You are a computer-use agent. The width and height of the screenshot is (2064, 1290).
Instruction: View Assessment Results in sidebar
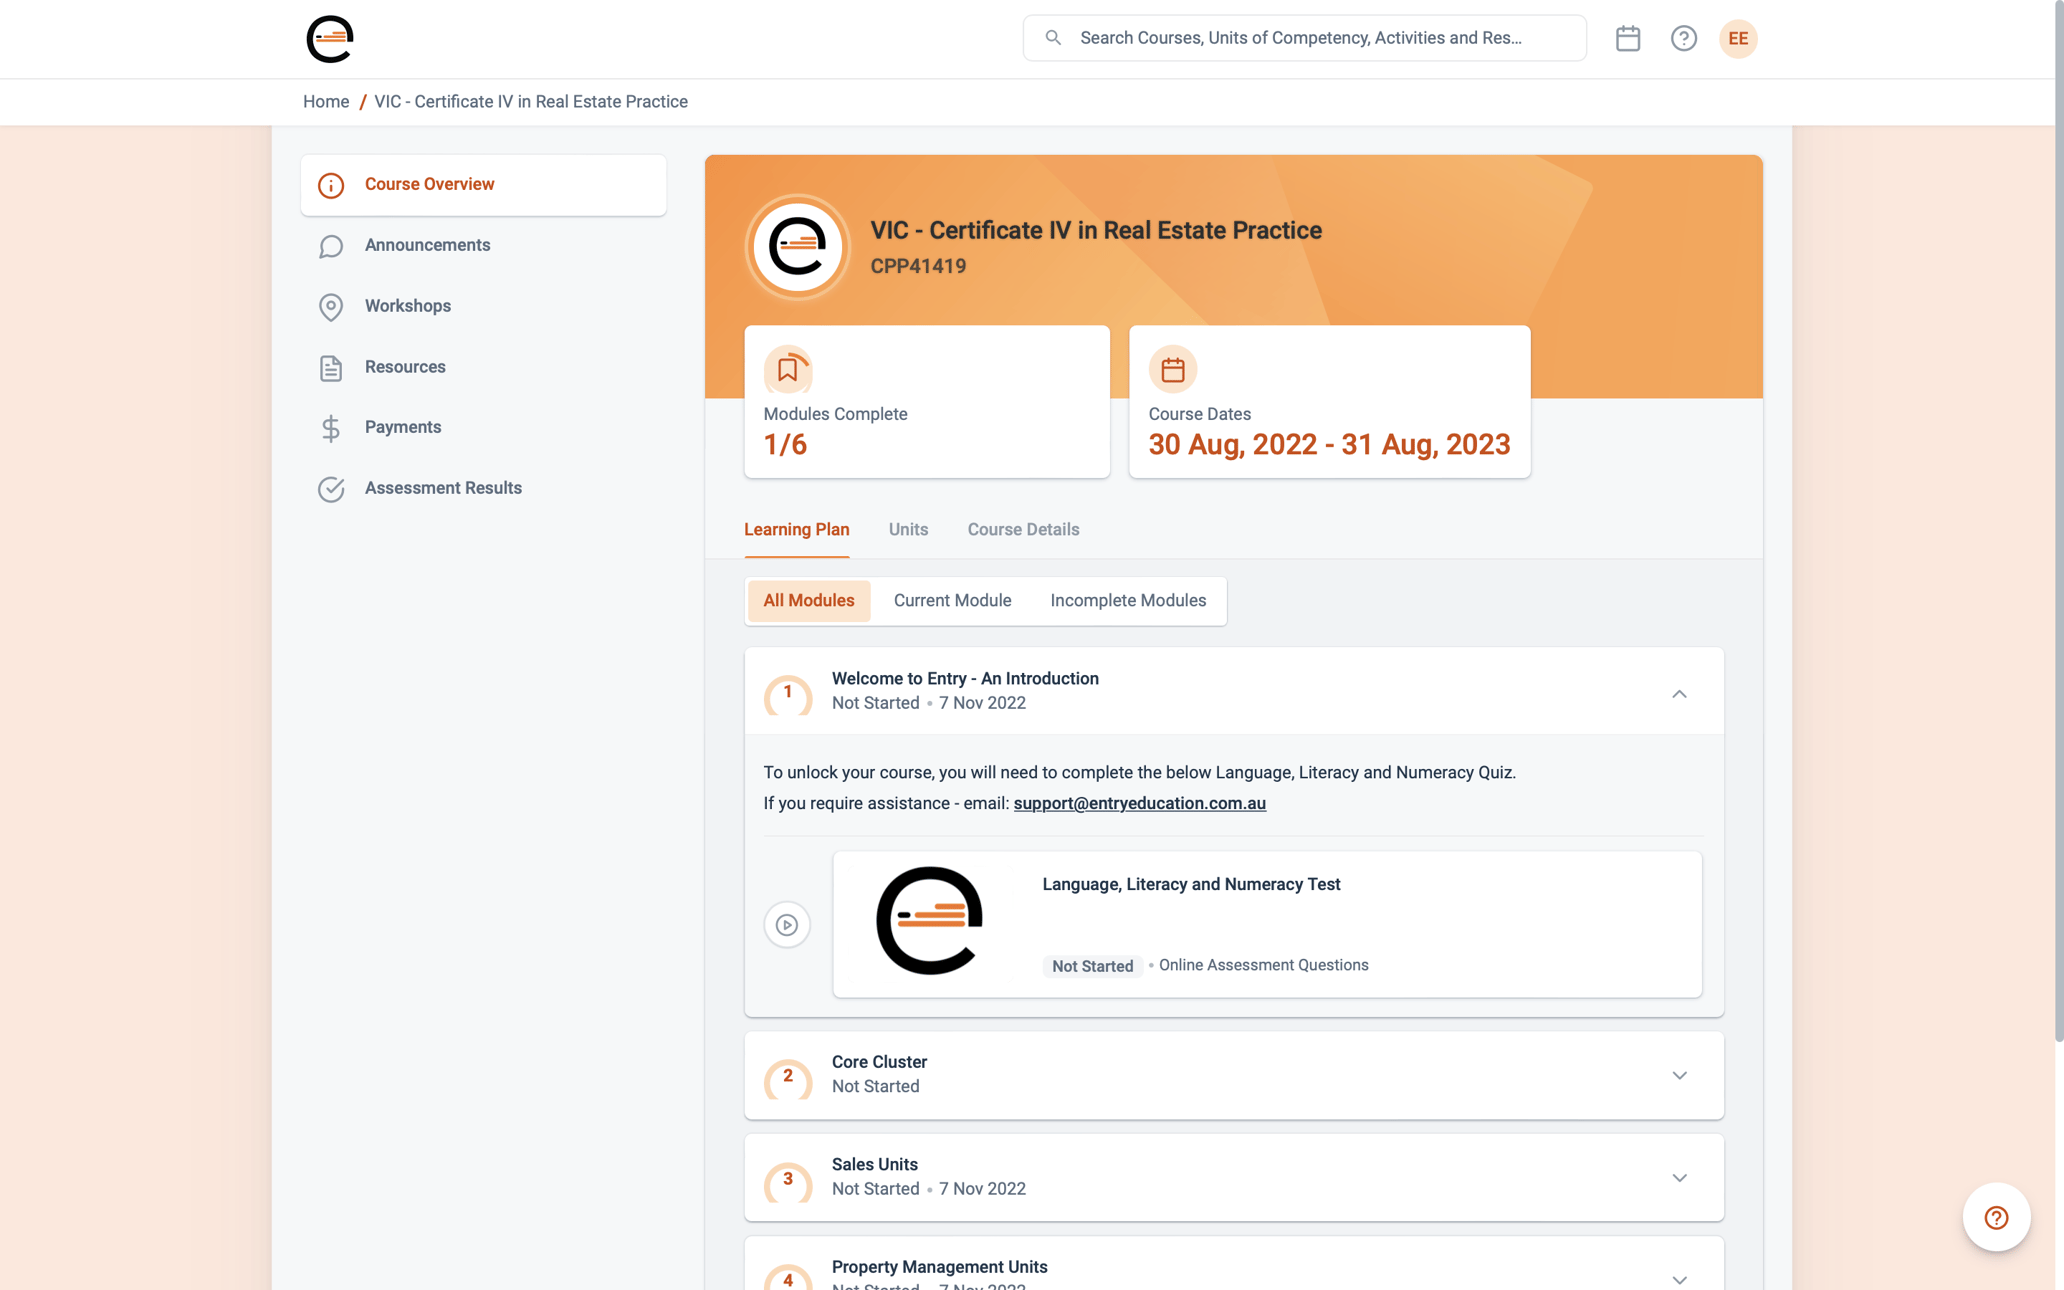[442, 488]
